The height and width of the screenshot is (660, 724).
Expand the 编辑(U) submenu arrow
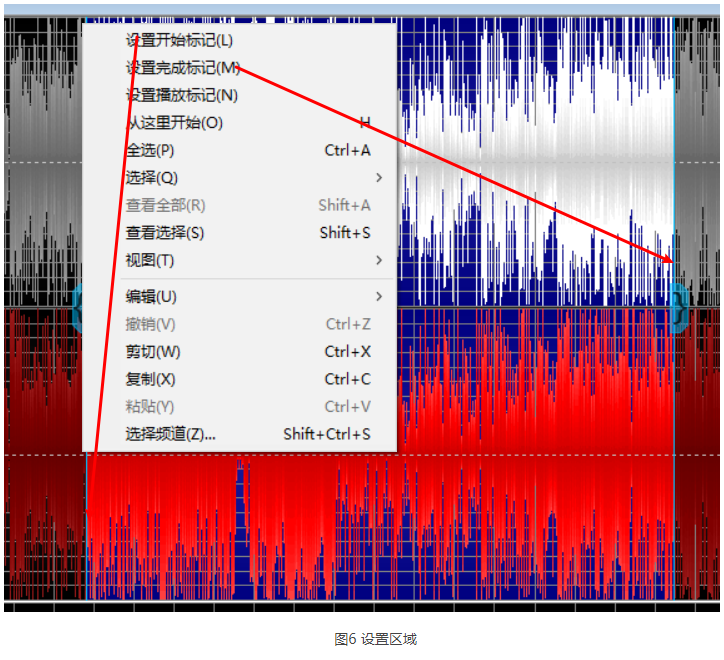pyautogui.click(x=379, y=297)
